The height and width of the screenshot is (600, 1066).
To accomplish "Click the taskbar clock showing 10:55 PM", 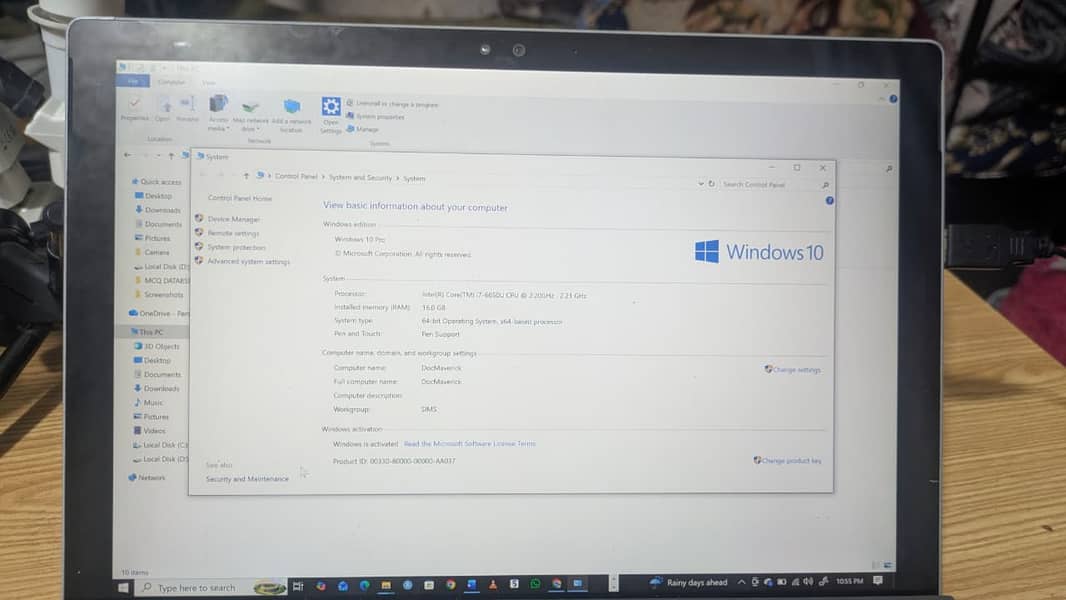I will pyautogui.click(x=849, y=581).
